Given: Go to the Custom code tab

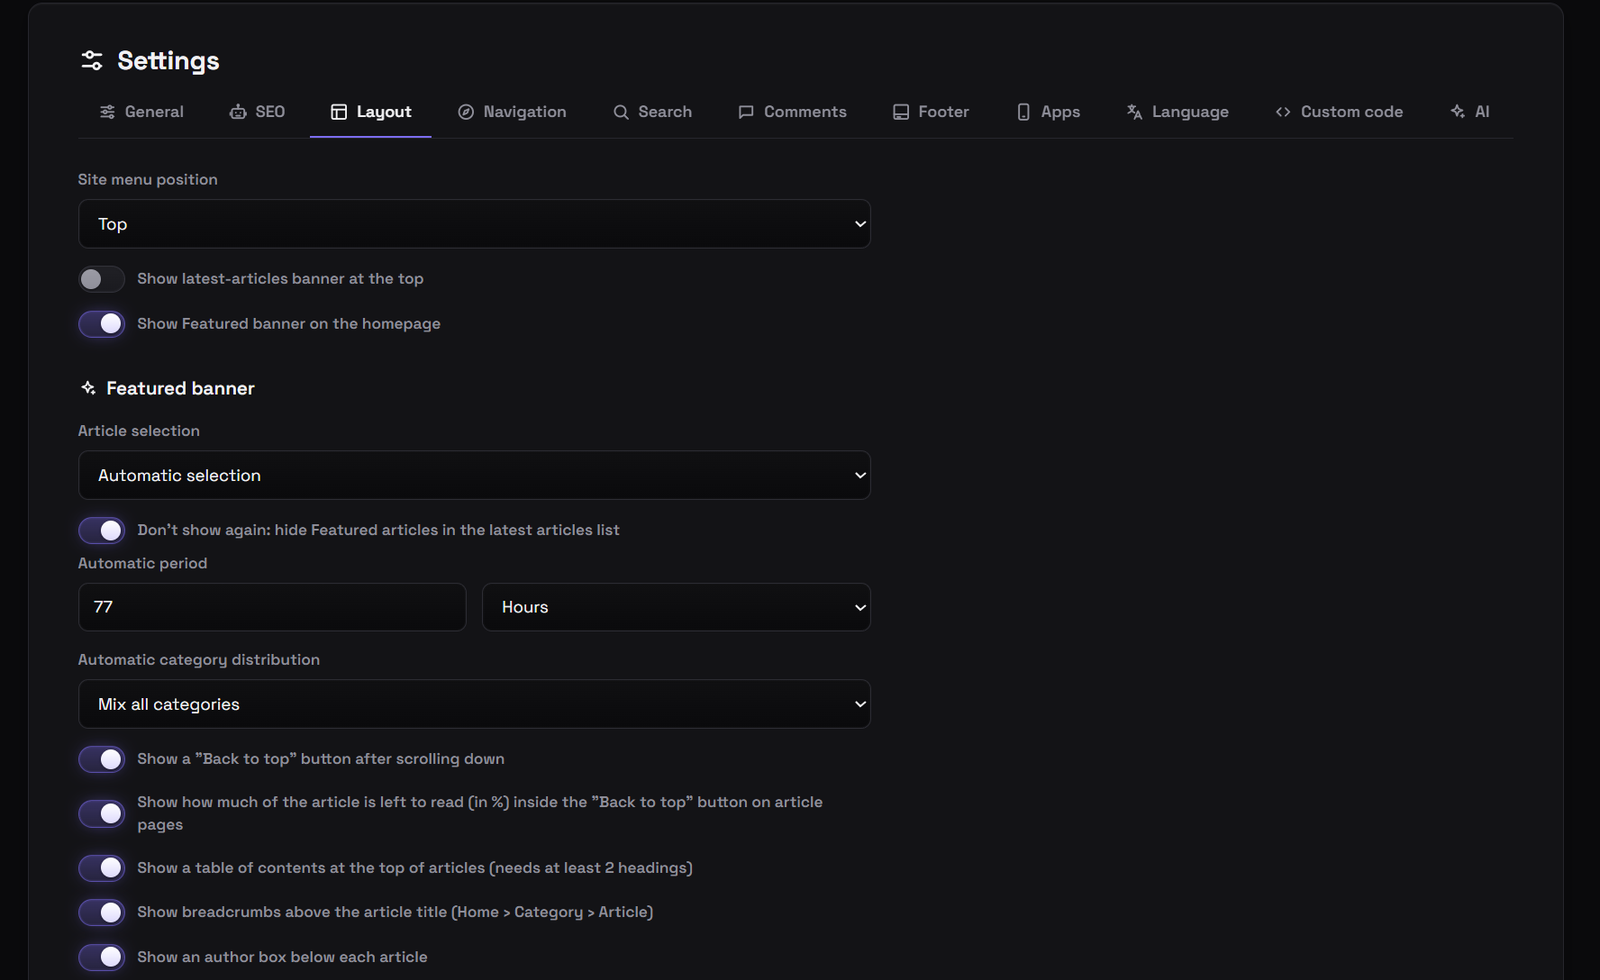Looking at the screenshot, I should 1339,112.
